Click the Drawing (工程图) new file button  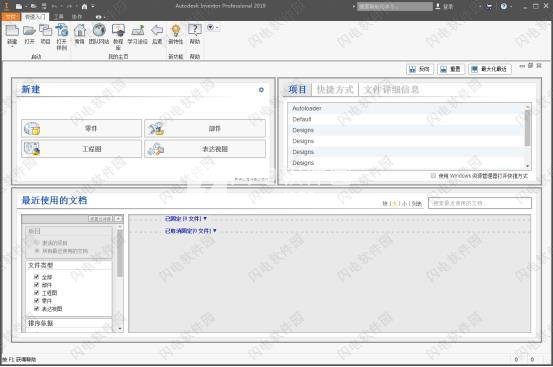pyautogui.click(x=81, y=149)
